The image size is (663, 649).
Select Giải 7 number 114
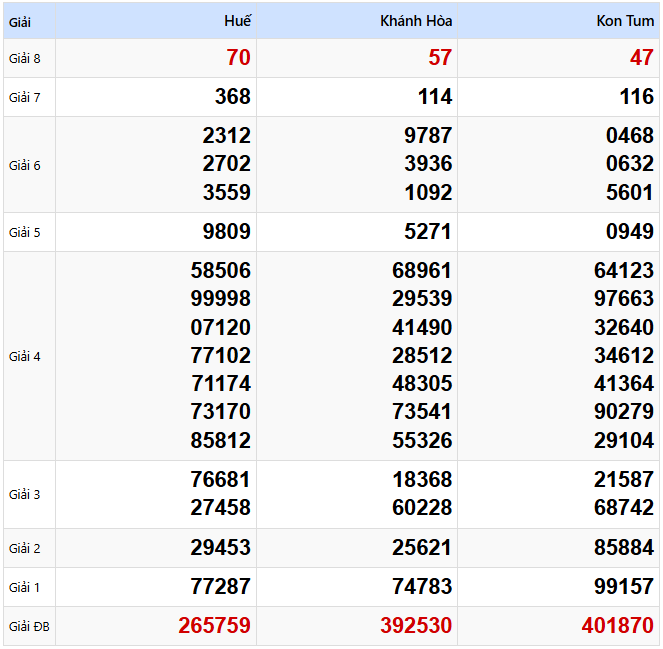[x=434, y=97]
